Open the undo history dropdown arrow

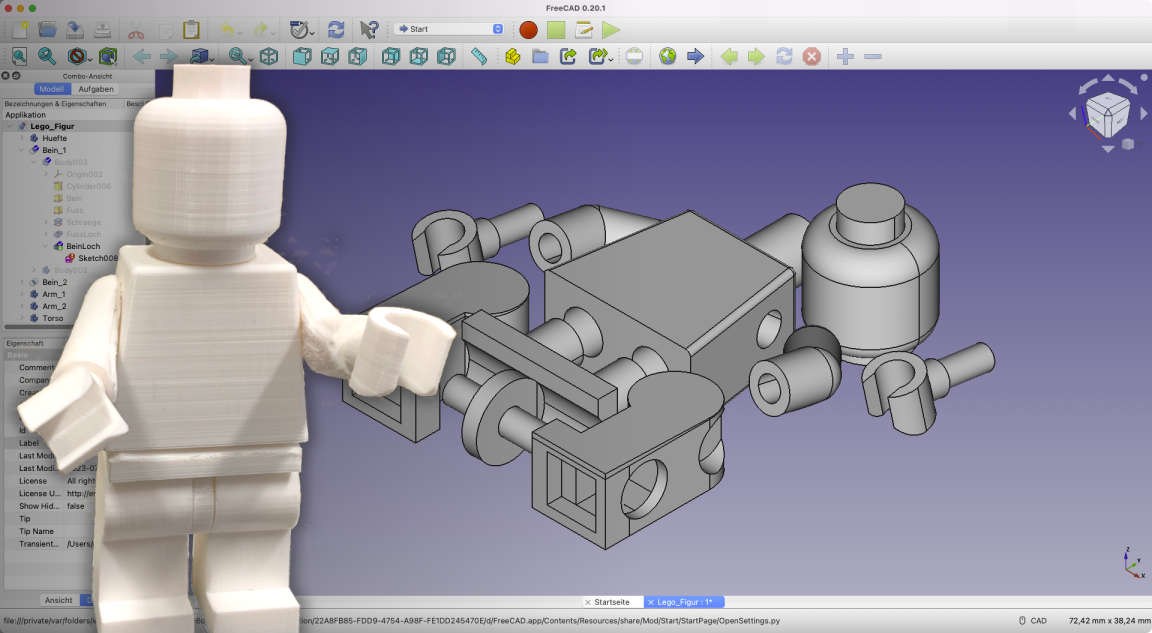(240, 32)
